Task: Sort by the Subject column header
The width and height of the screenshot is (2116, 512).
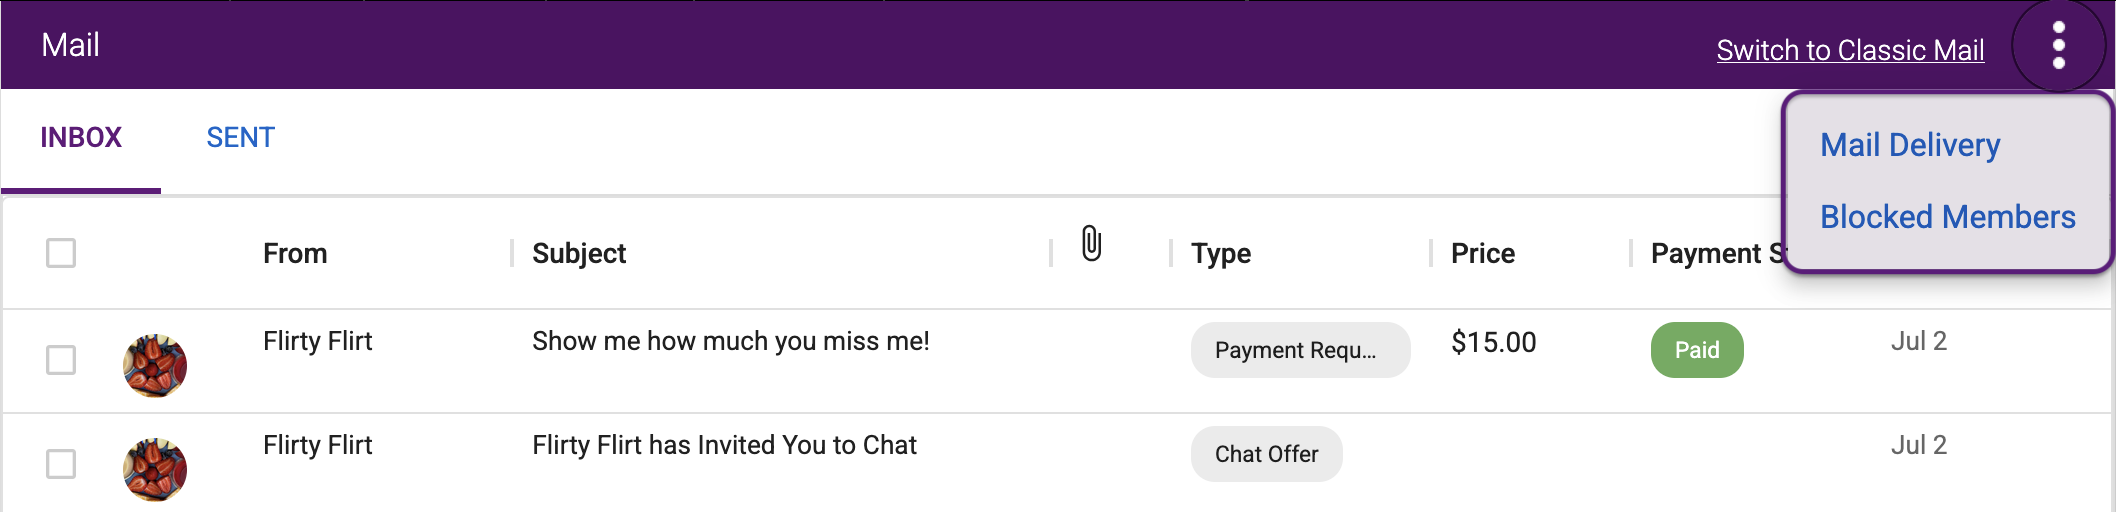Action: 579,253
